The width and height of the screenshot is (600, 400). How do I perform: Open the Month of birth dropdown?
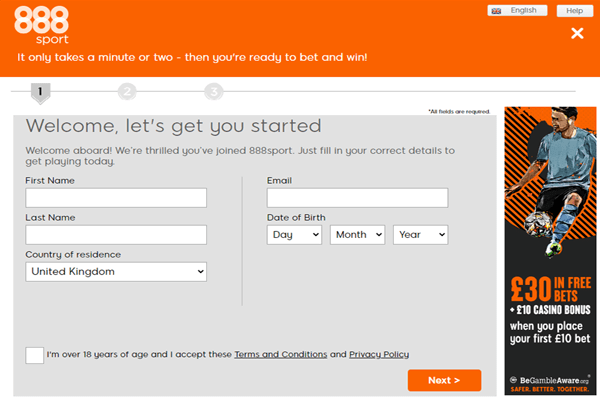tap(357, 235)
